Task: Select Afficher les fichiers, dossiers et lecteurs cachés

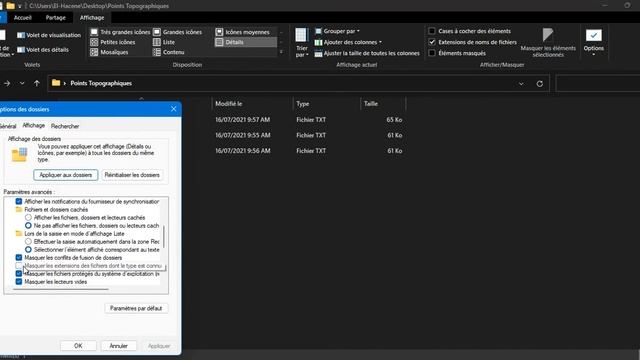Action: (28, 218)
